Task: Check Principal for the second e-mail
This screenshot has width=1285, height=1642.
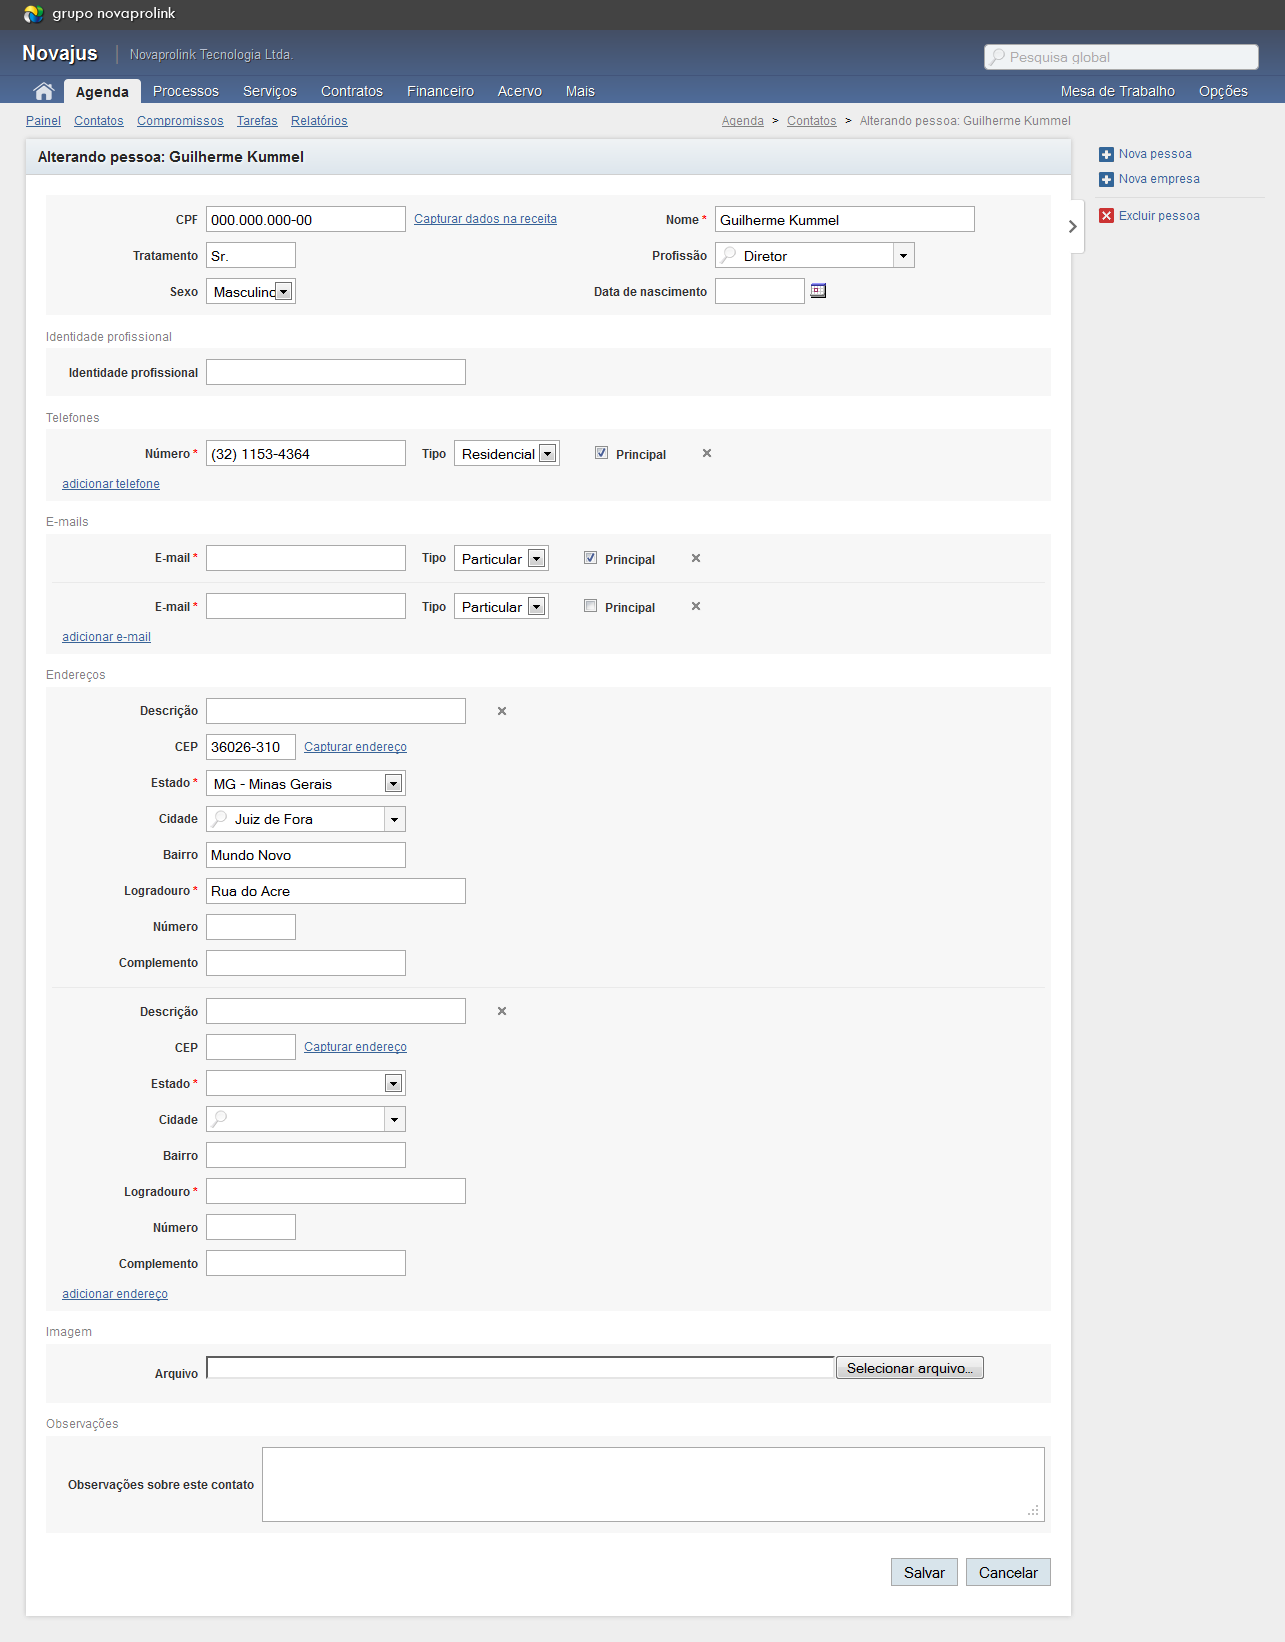Action: tap(590, 605)
